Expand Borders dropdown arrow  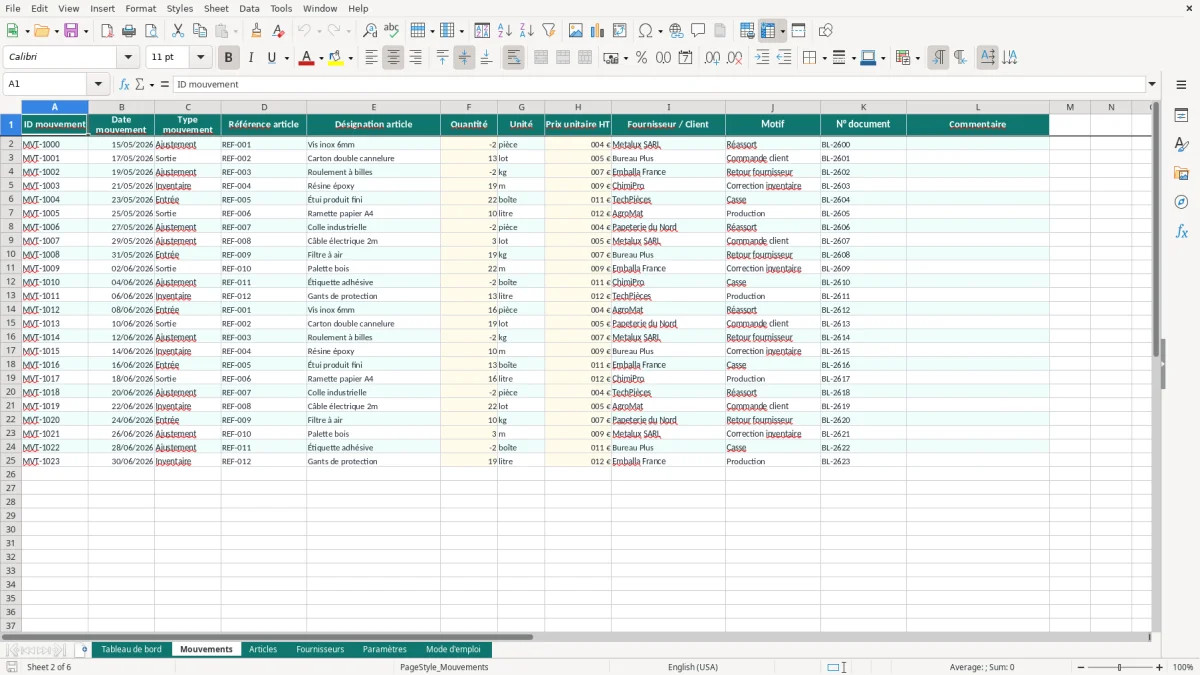[824, 58]
